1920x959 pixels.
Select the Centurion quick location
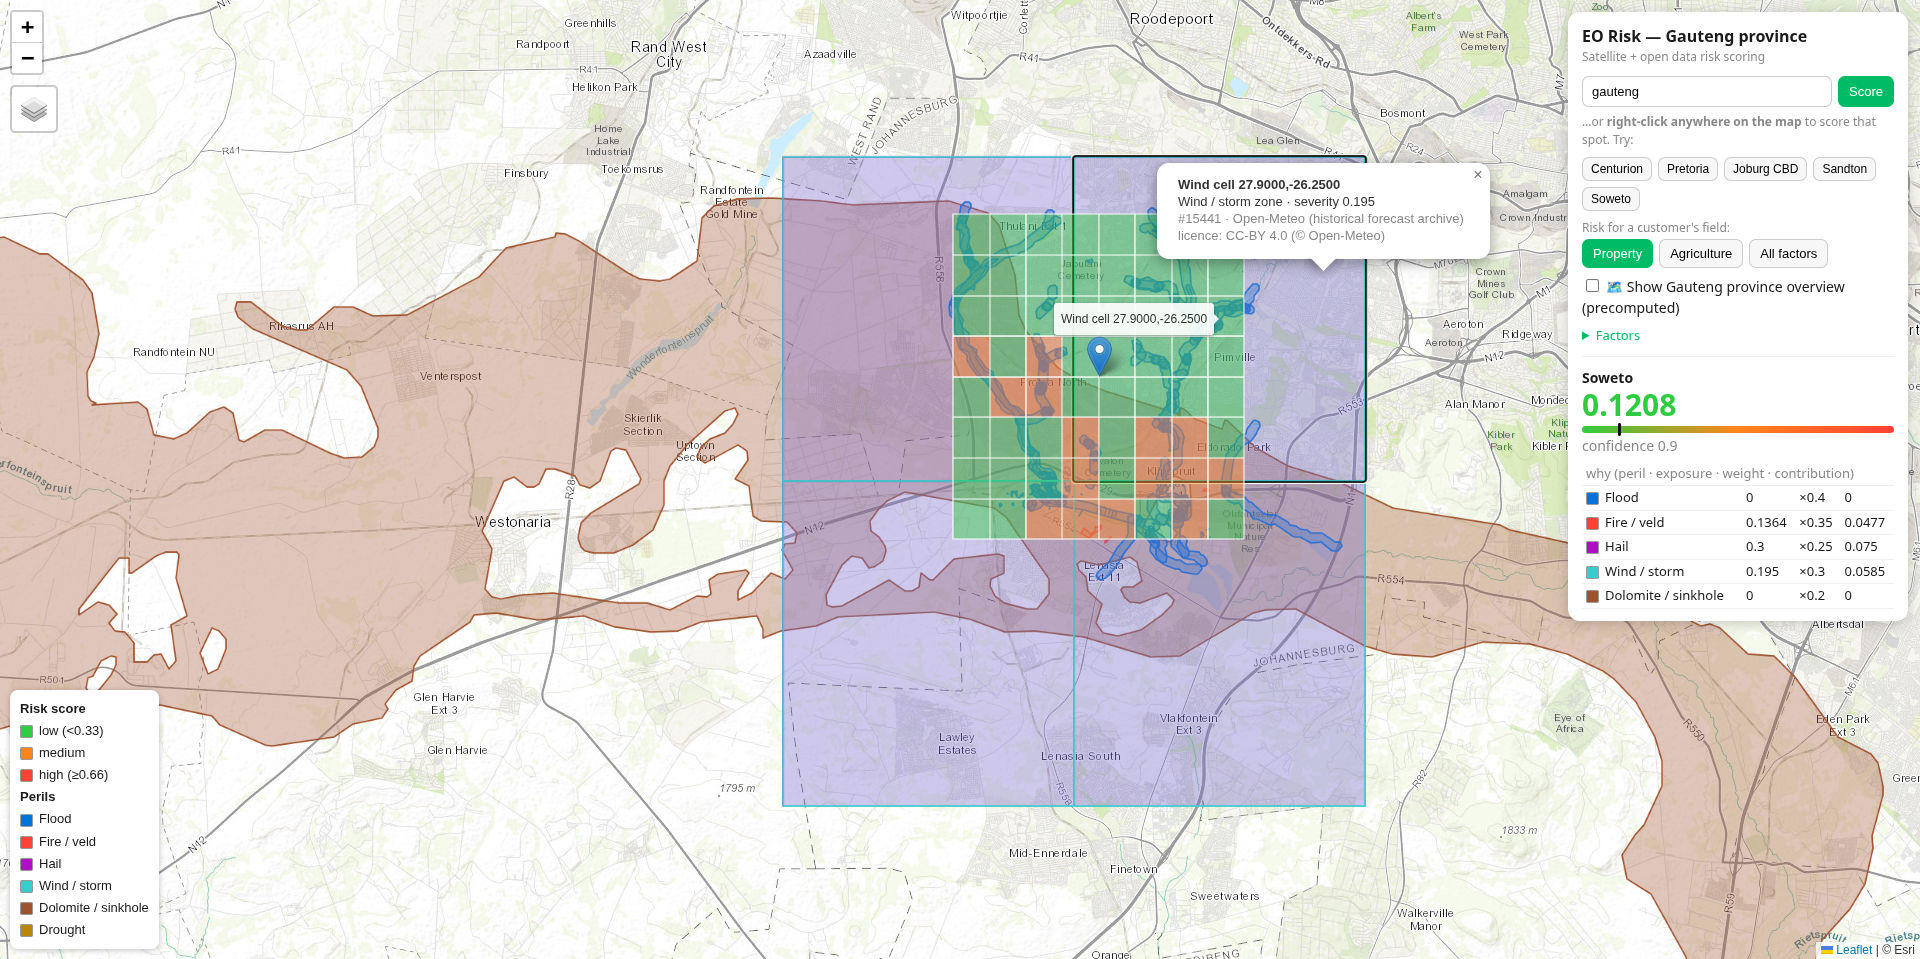1616,169
